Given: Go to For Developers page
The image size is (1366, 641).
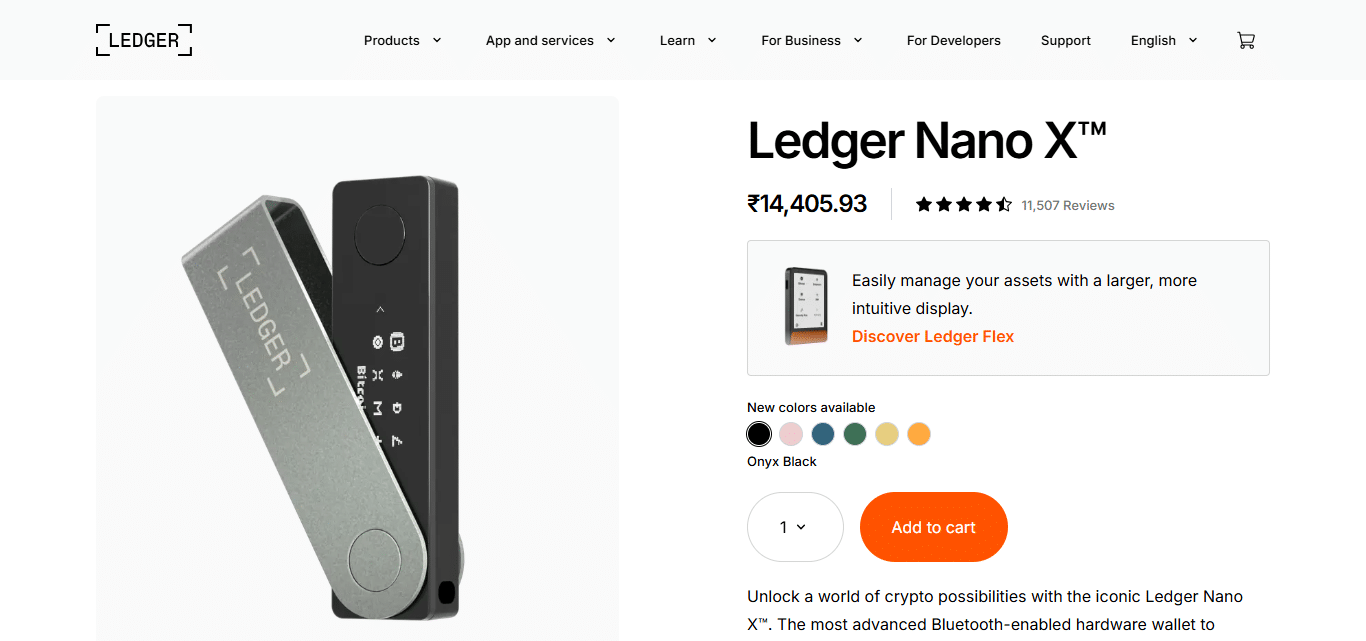Looking at the screenshot, I should pos(953,41).
